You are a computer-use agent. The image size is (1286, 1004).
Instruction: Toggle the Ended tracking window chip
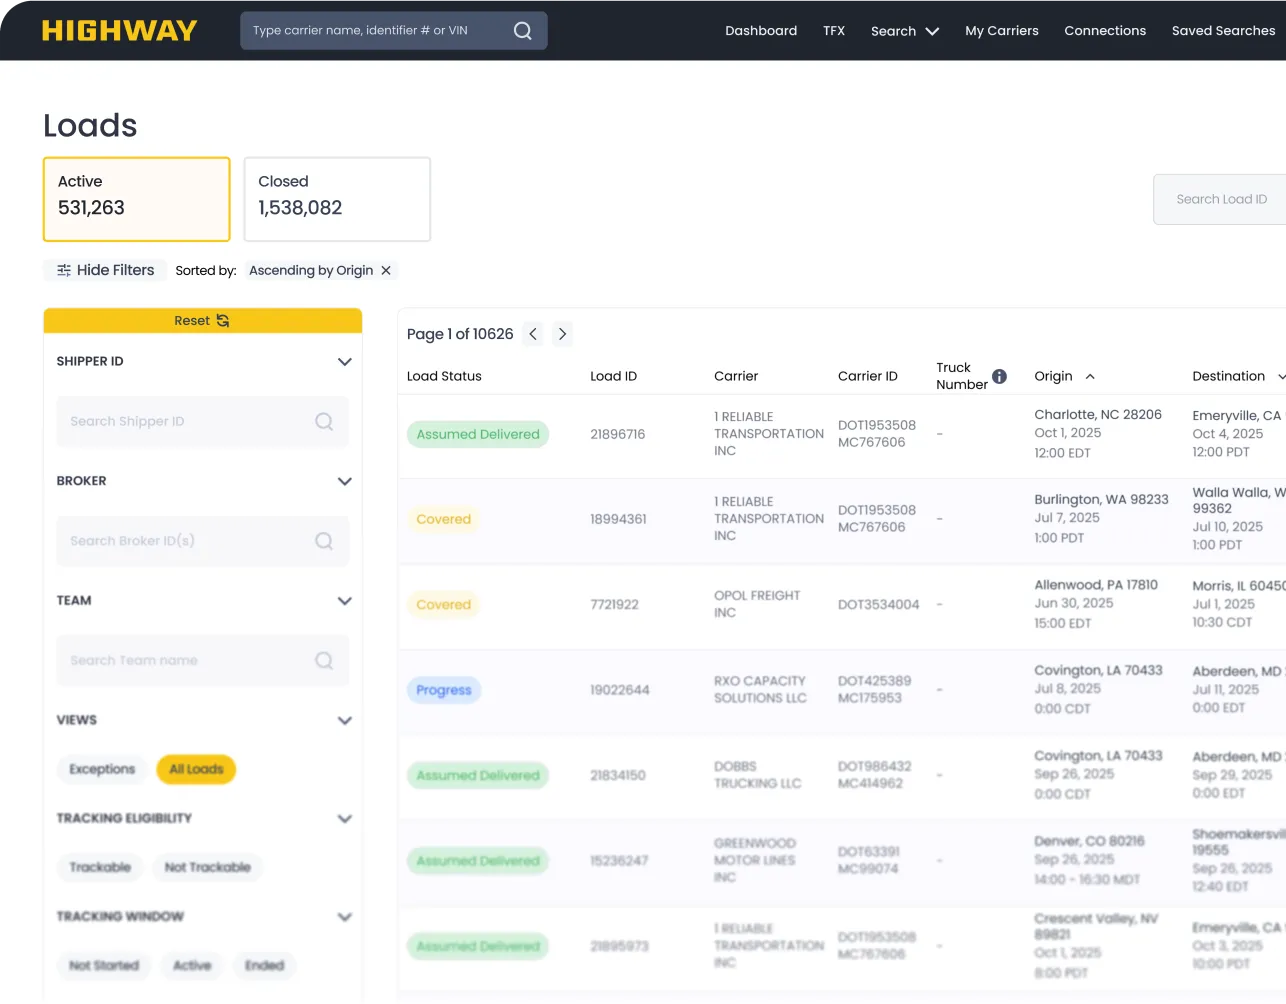coord(264,965)
